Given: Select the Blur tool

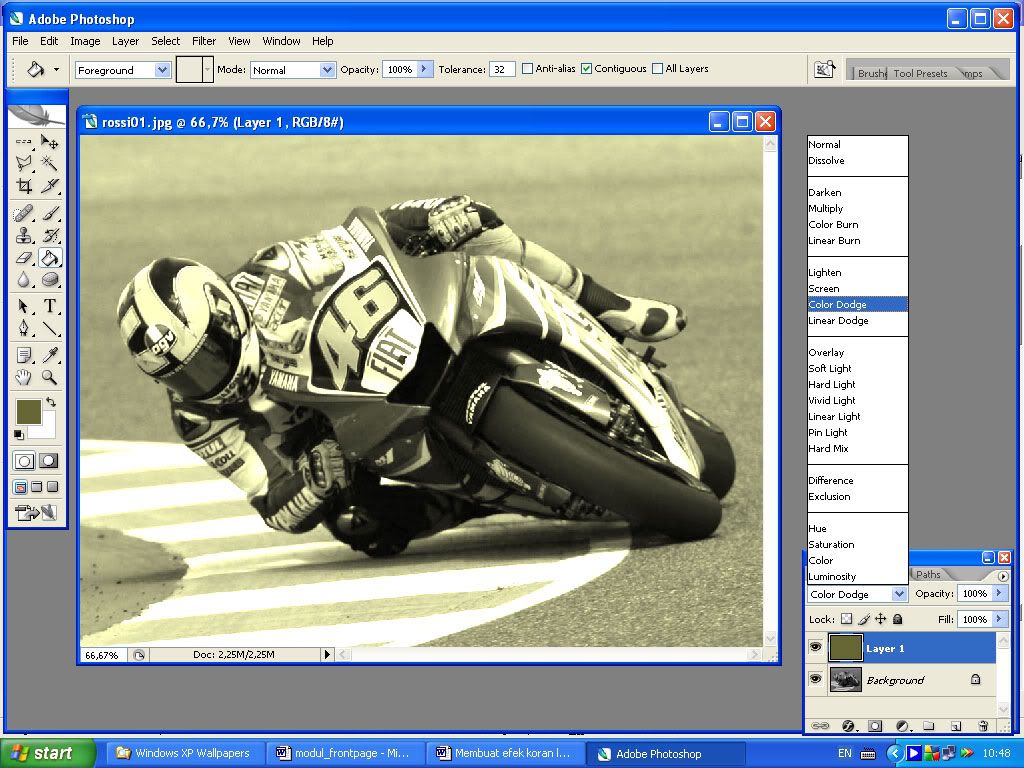Looking at the screenshot, I should point(24,280).
